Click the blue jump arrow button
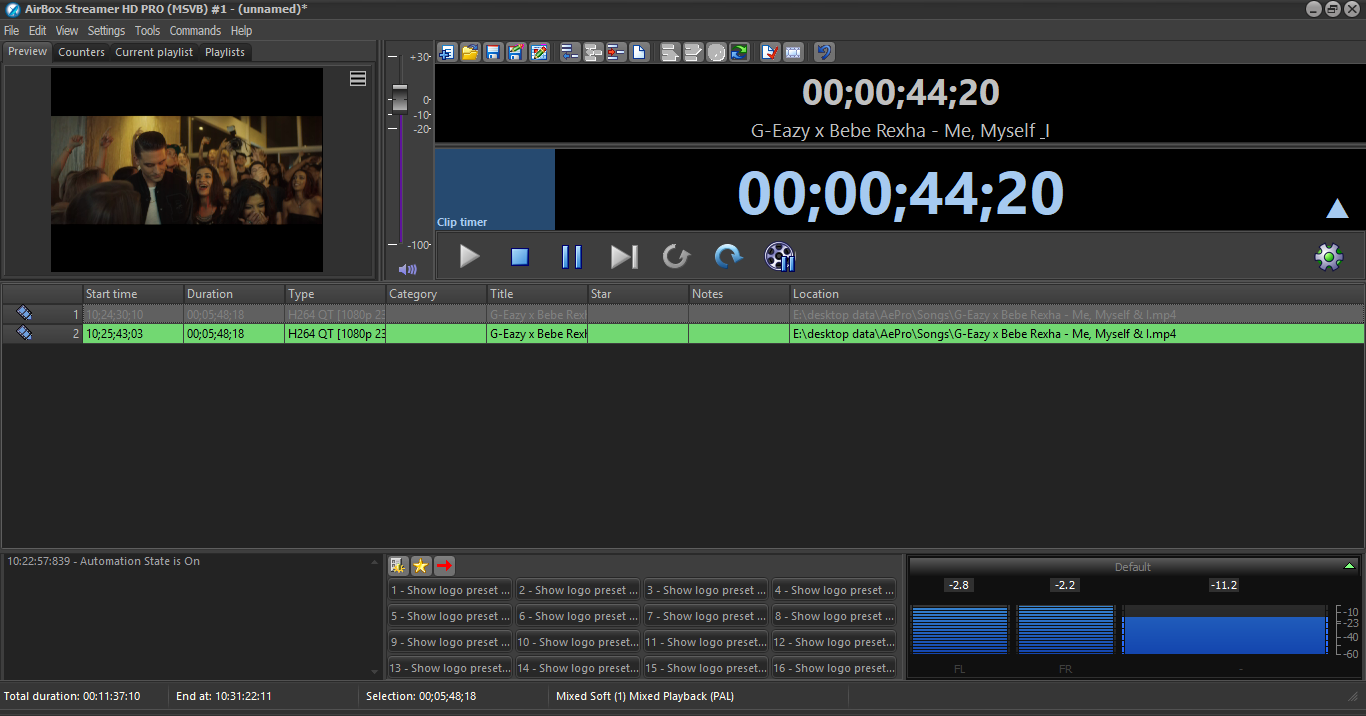This screenshot has height=716, width=1366. (728, 257)
